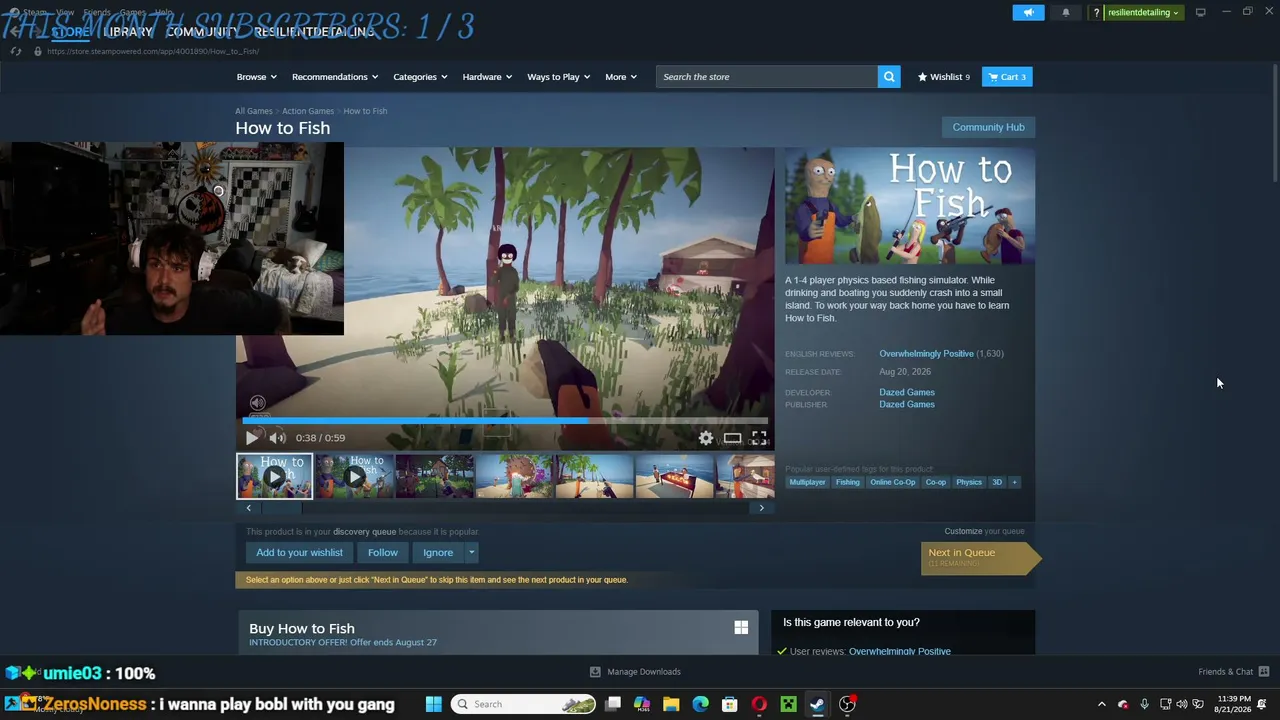Expand the Browse dropdown menu

coord(256,77)
